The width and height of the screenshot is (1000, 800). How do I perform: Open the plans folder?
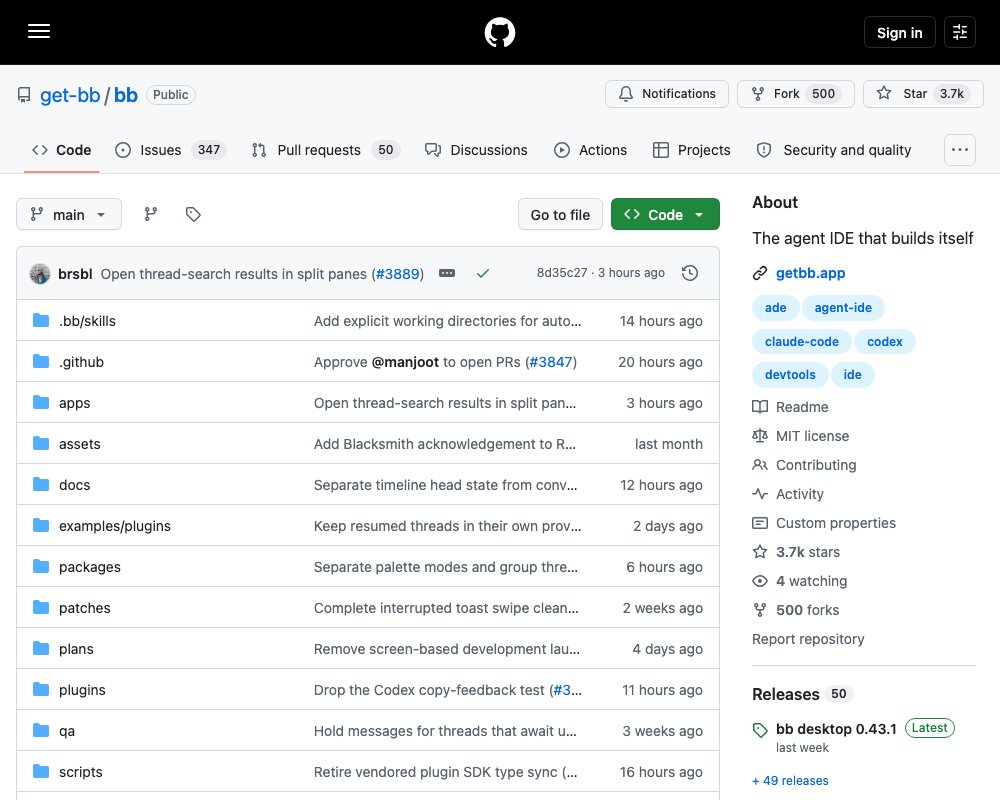tap(77, 649)
